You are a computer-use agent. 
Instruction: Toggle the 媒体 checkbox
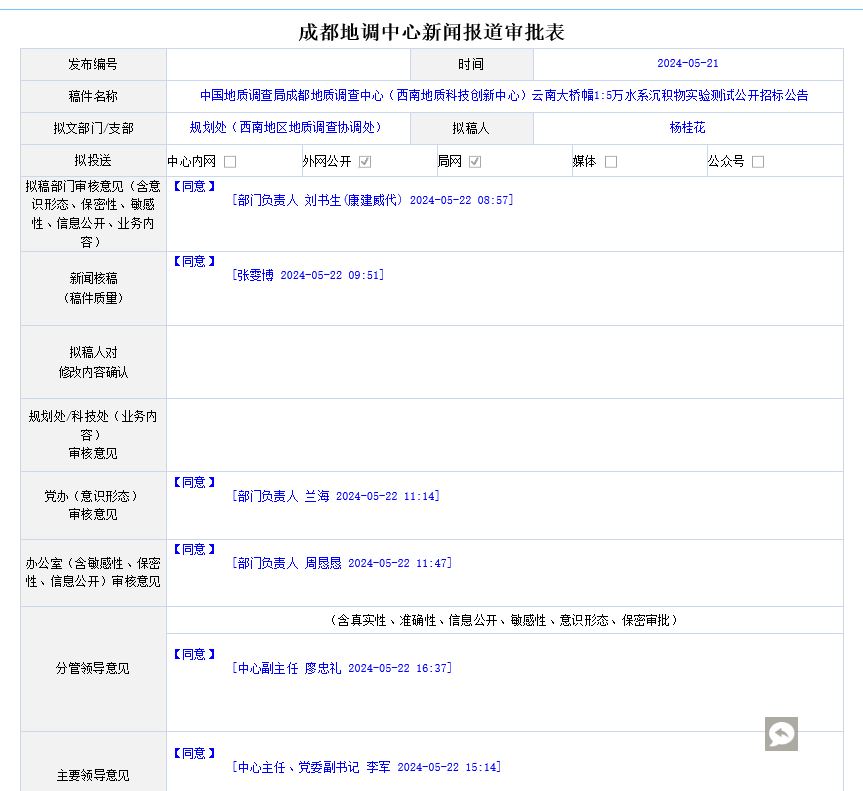click(611, 162)
